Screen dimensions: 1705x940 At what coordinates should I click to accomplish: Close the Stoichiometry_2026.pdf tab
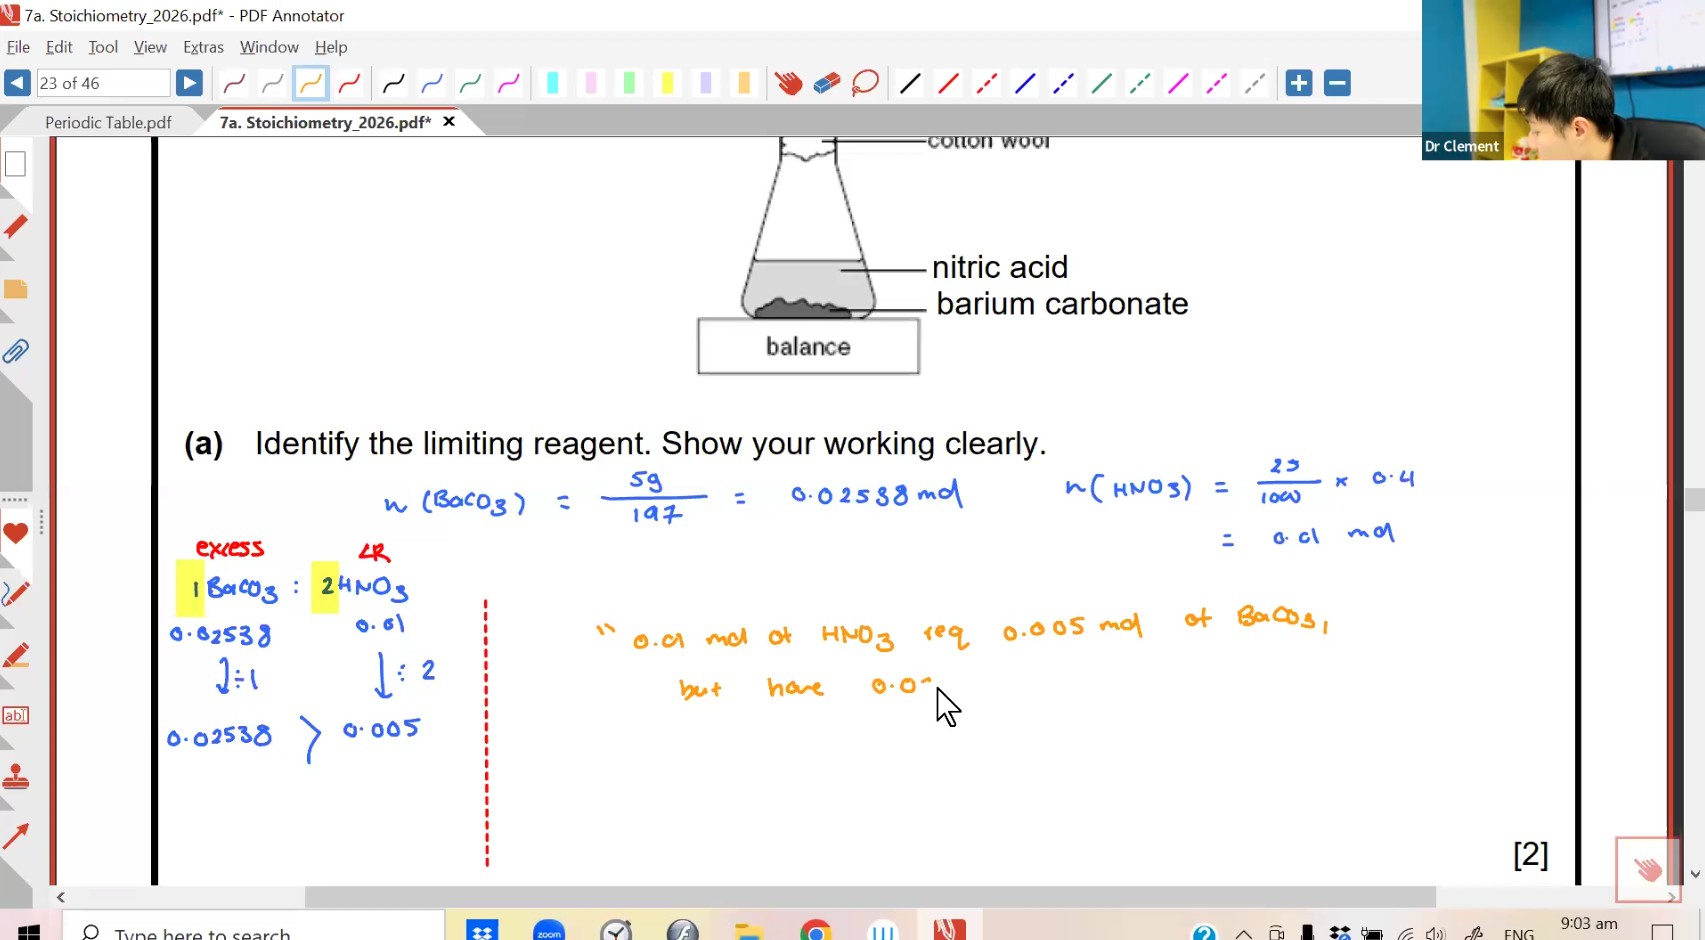(449, 121)
